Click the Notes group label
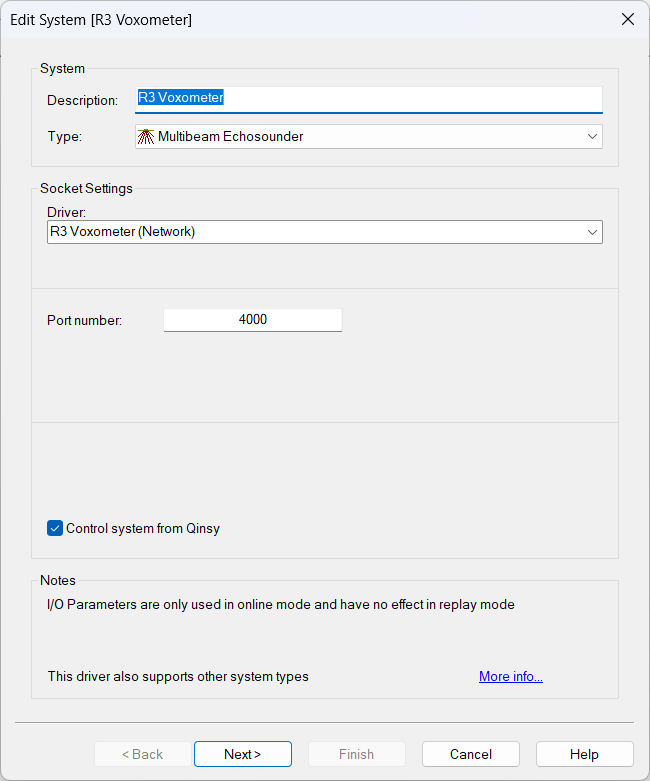Viewport: 650px width, 781px height. pos(58,580)
